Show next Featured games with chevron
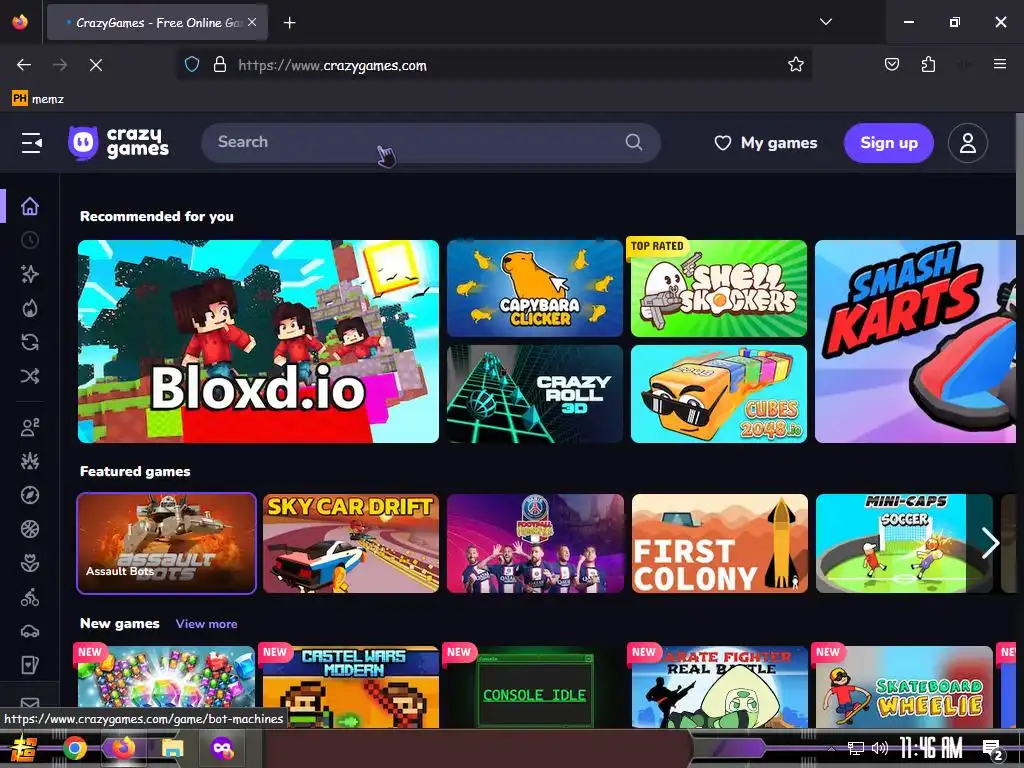 pos(990,543)
